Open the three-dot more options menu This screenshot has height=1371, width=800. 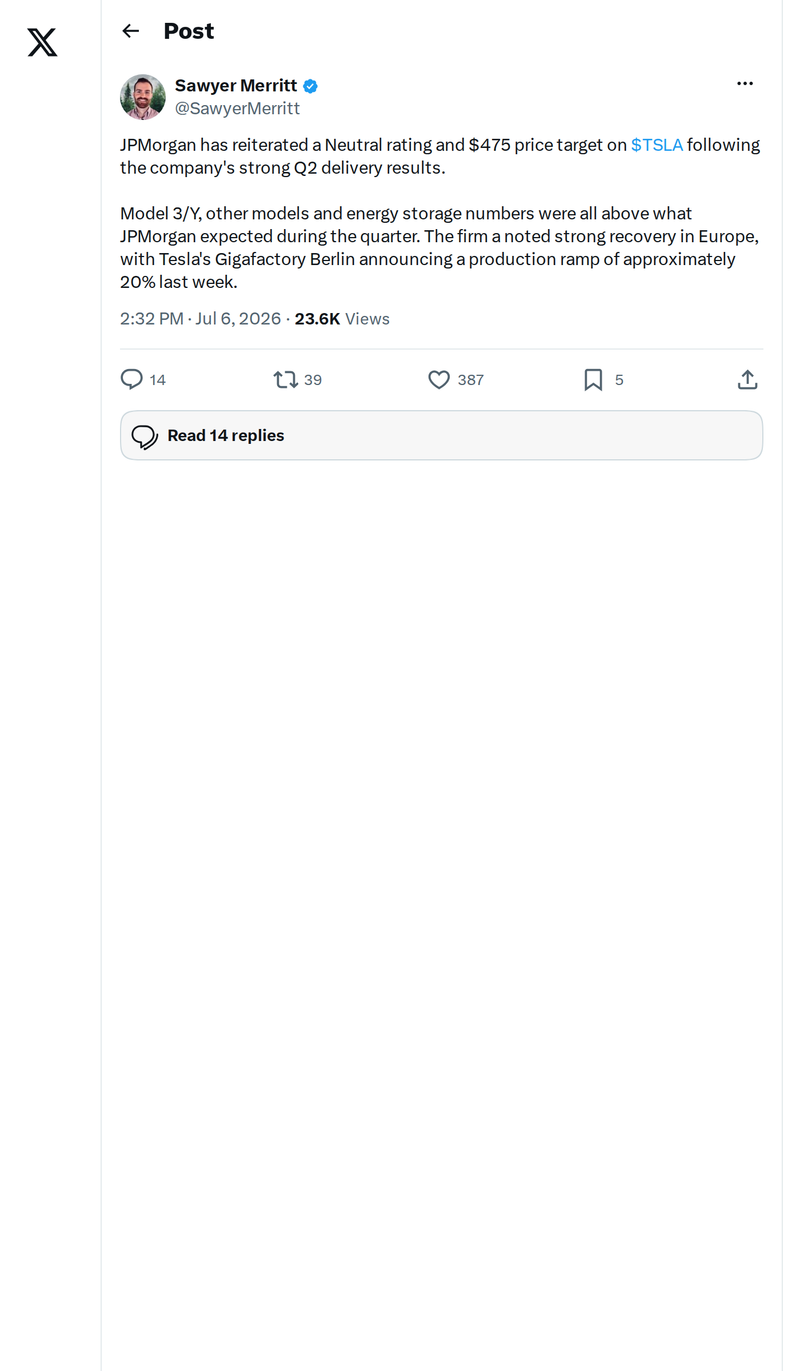click(x=745, y=83)
